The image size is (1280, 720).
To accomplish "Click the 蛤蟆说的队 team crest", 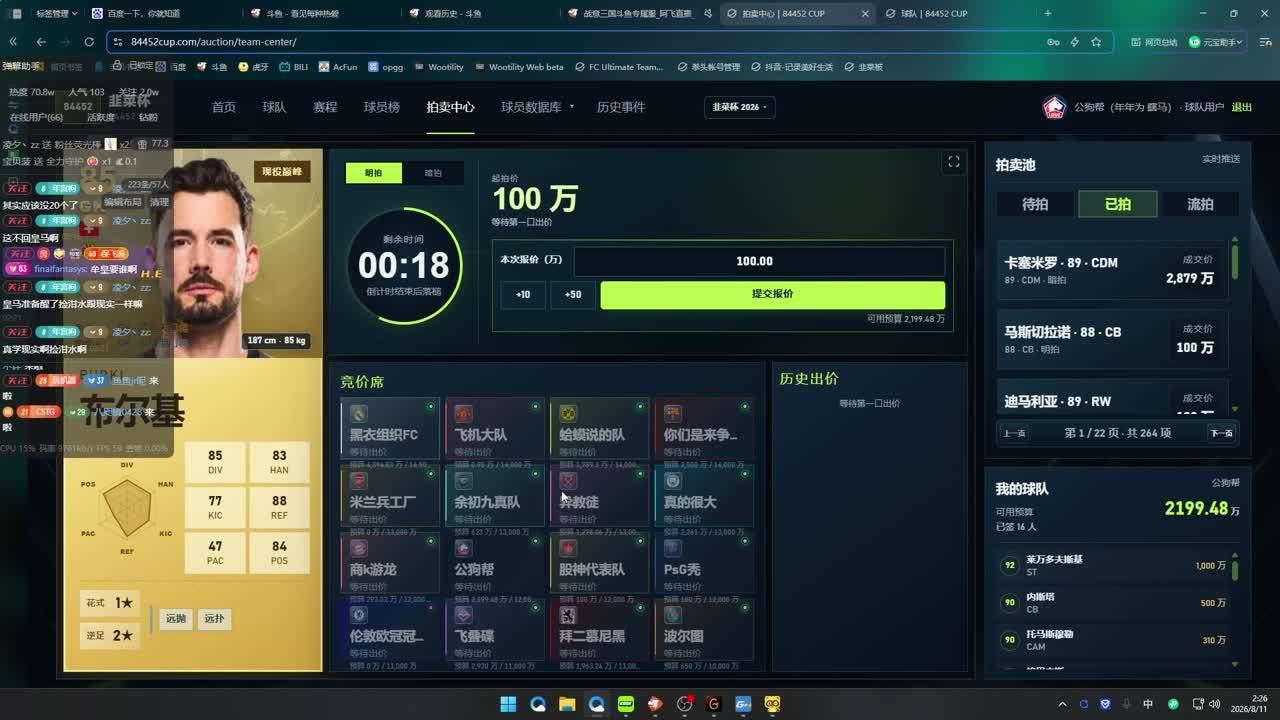I will (568, 414).
